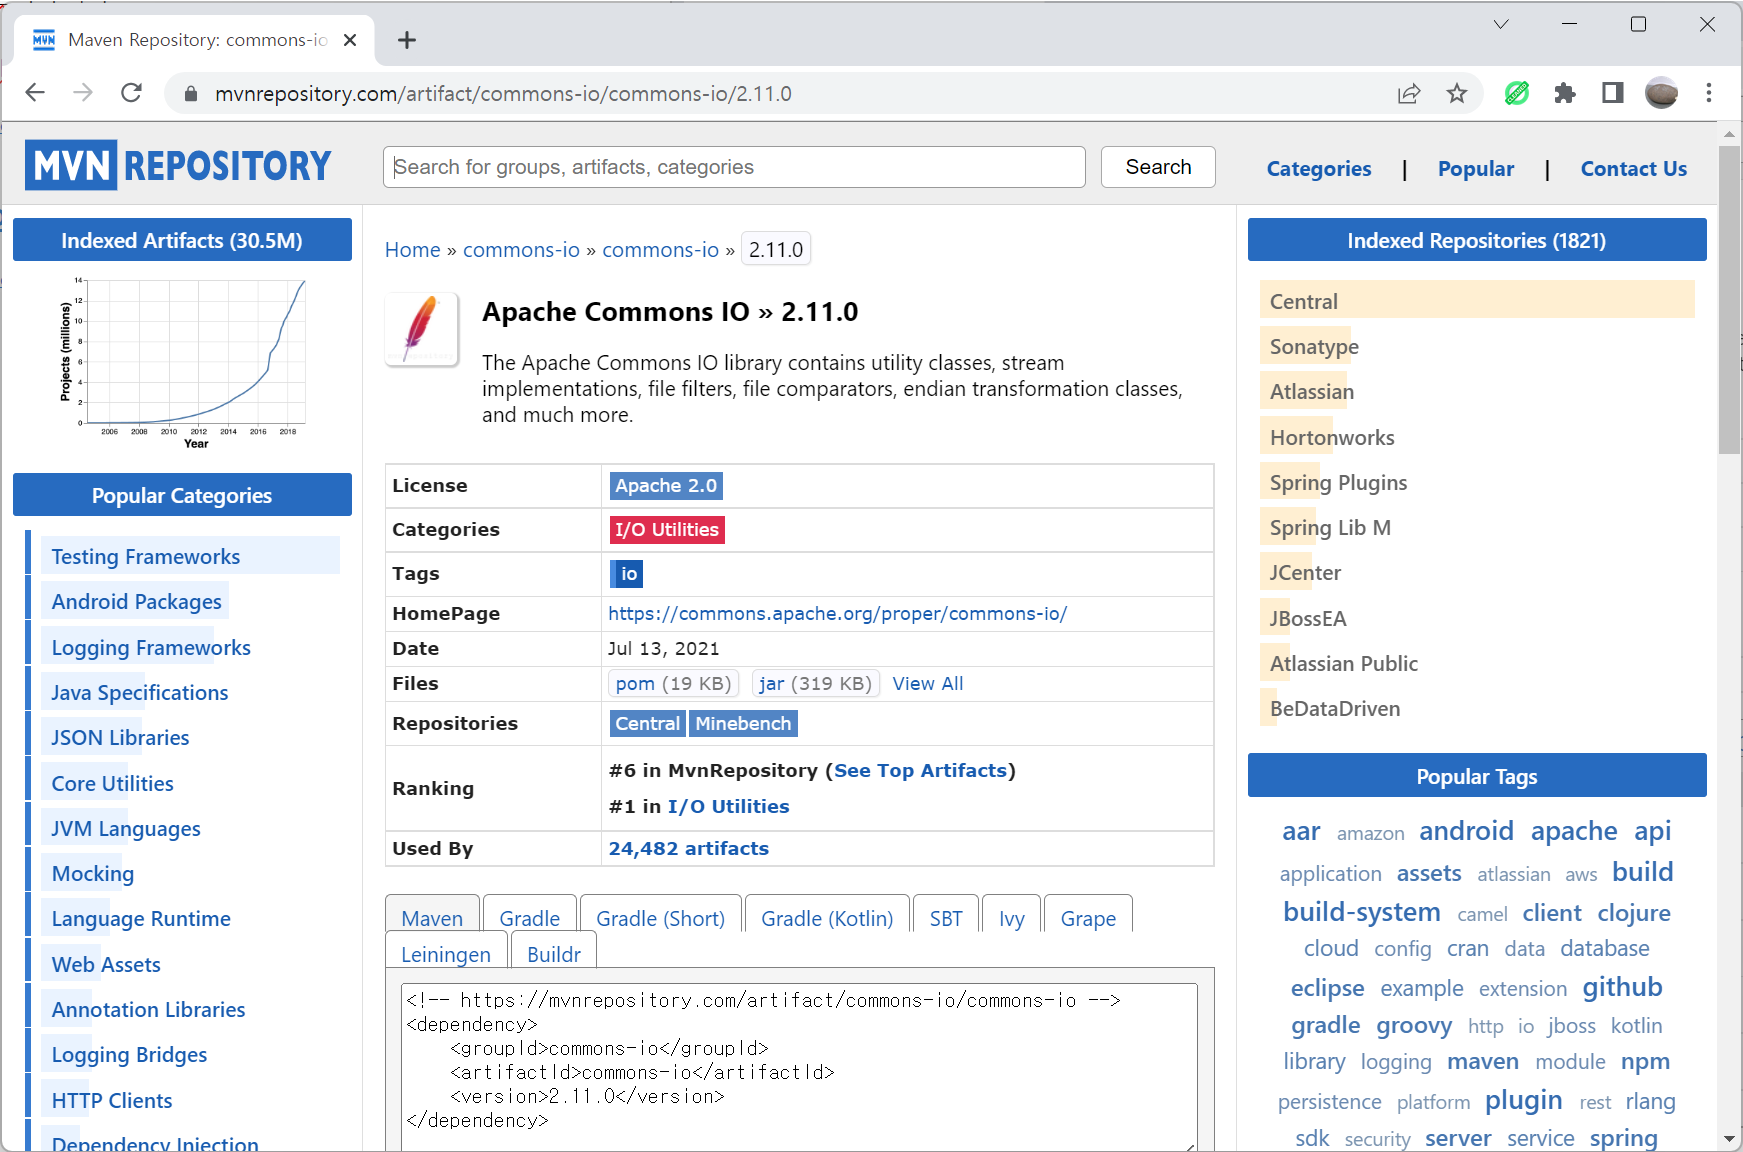Open JSON Libraries category
The height and width of the screenshot is (1152, 1743).
click(x=120, y=738)
